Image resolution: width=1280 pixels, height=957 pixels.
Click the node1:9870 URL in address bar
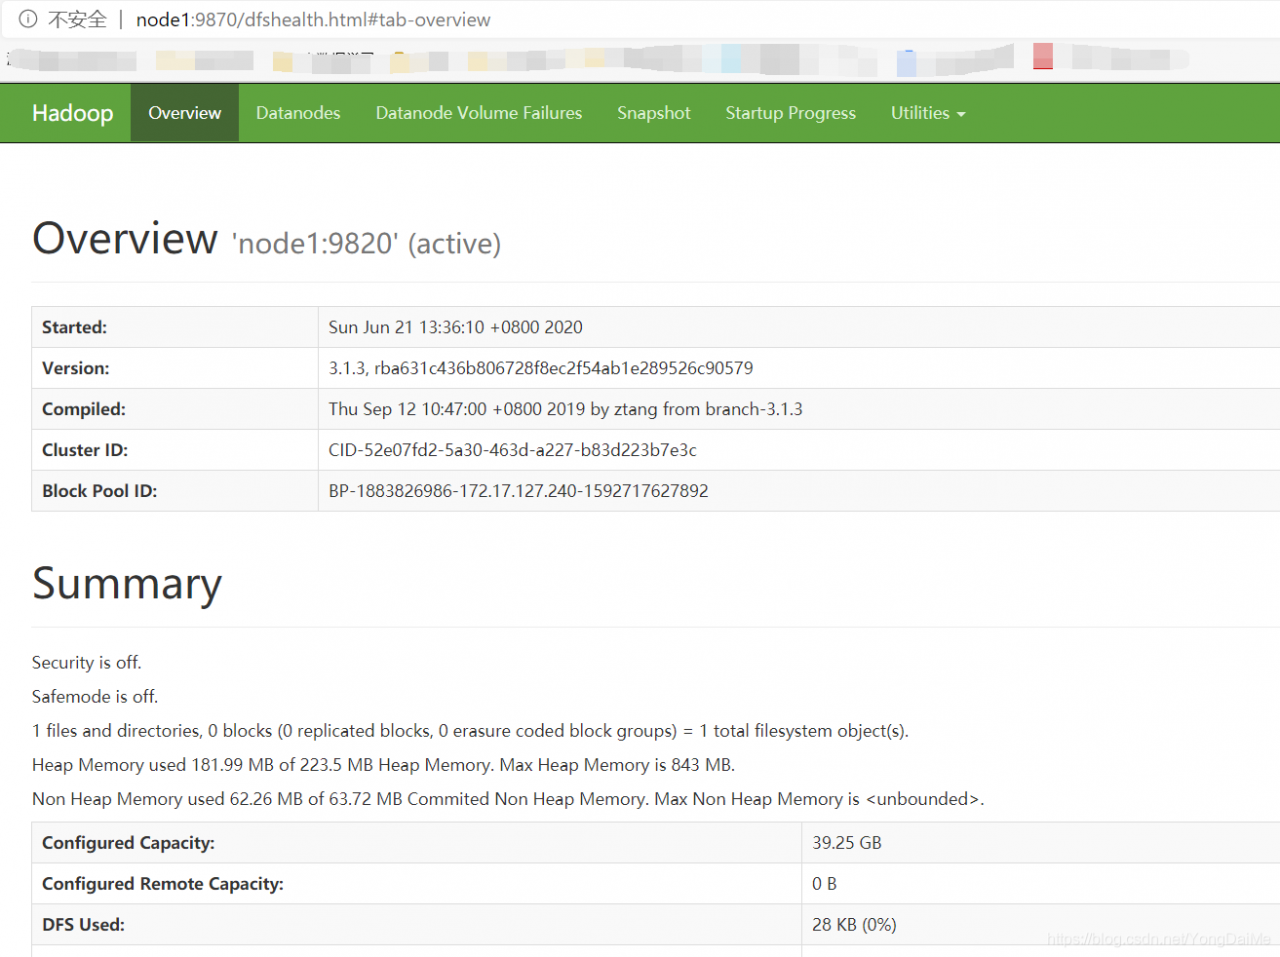pos(313,19)
